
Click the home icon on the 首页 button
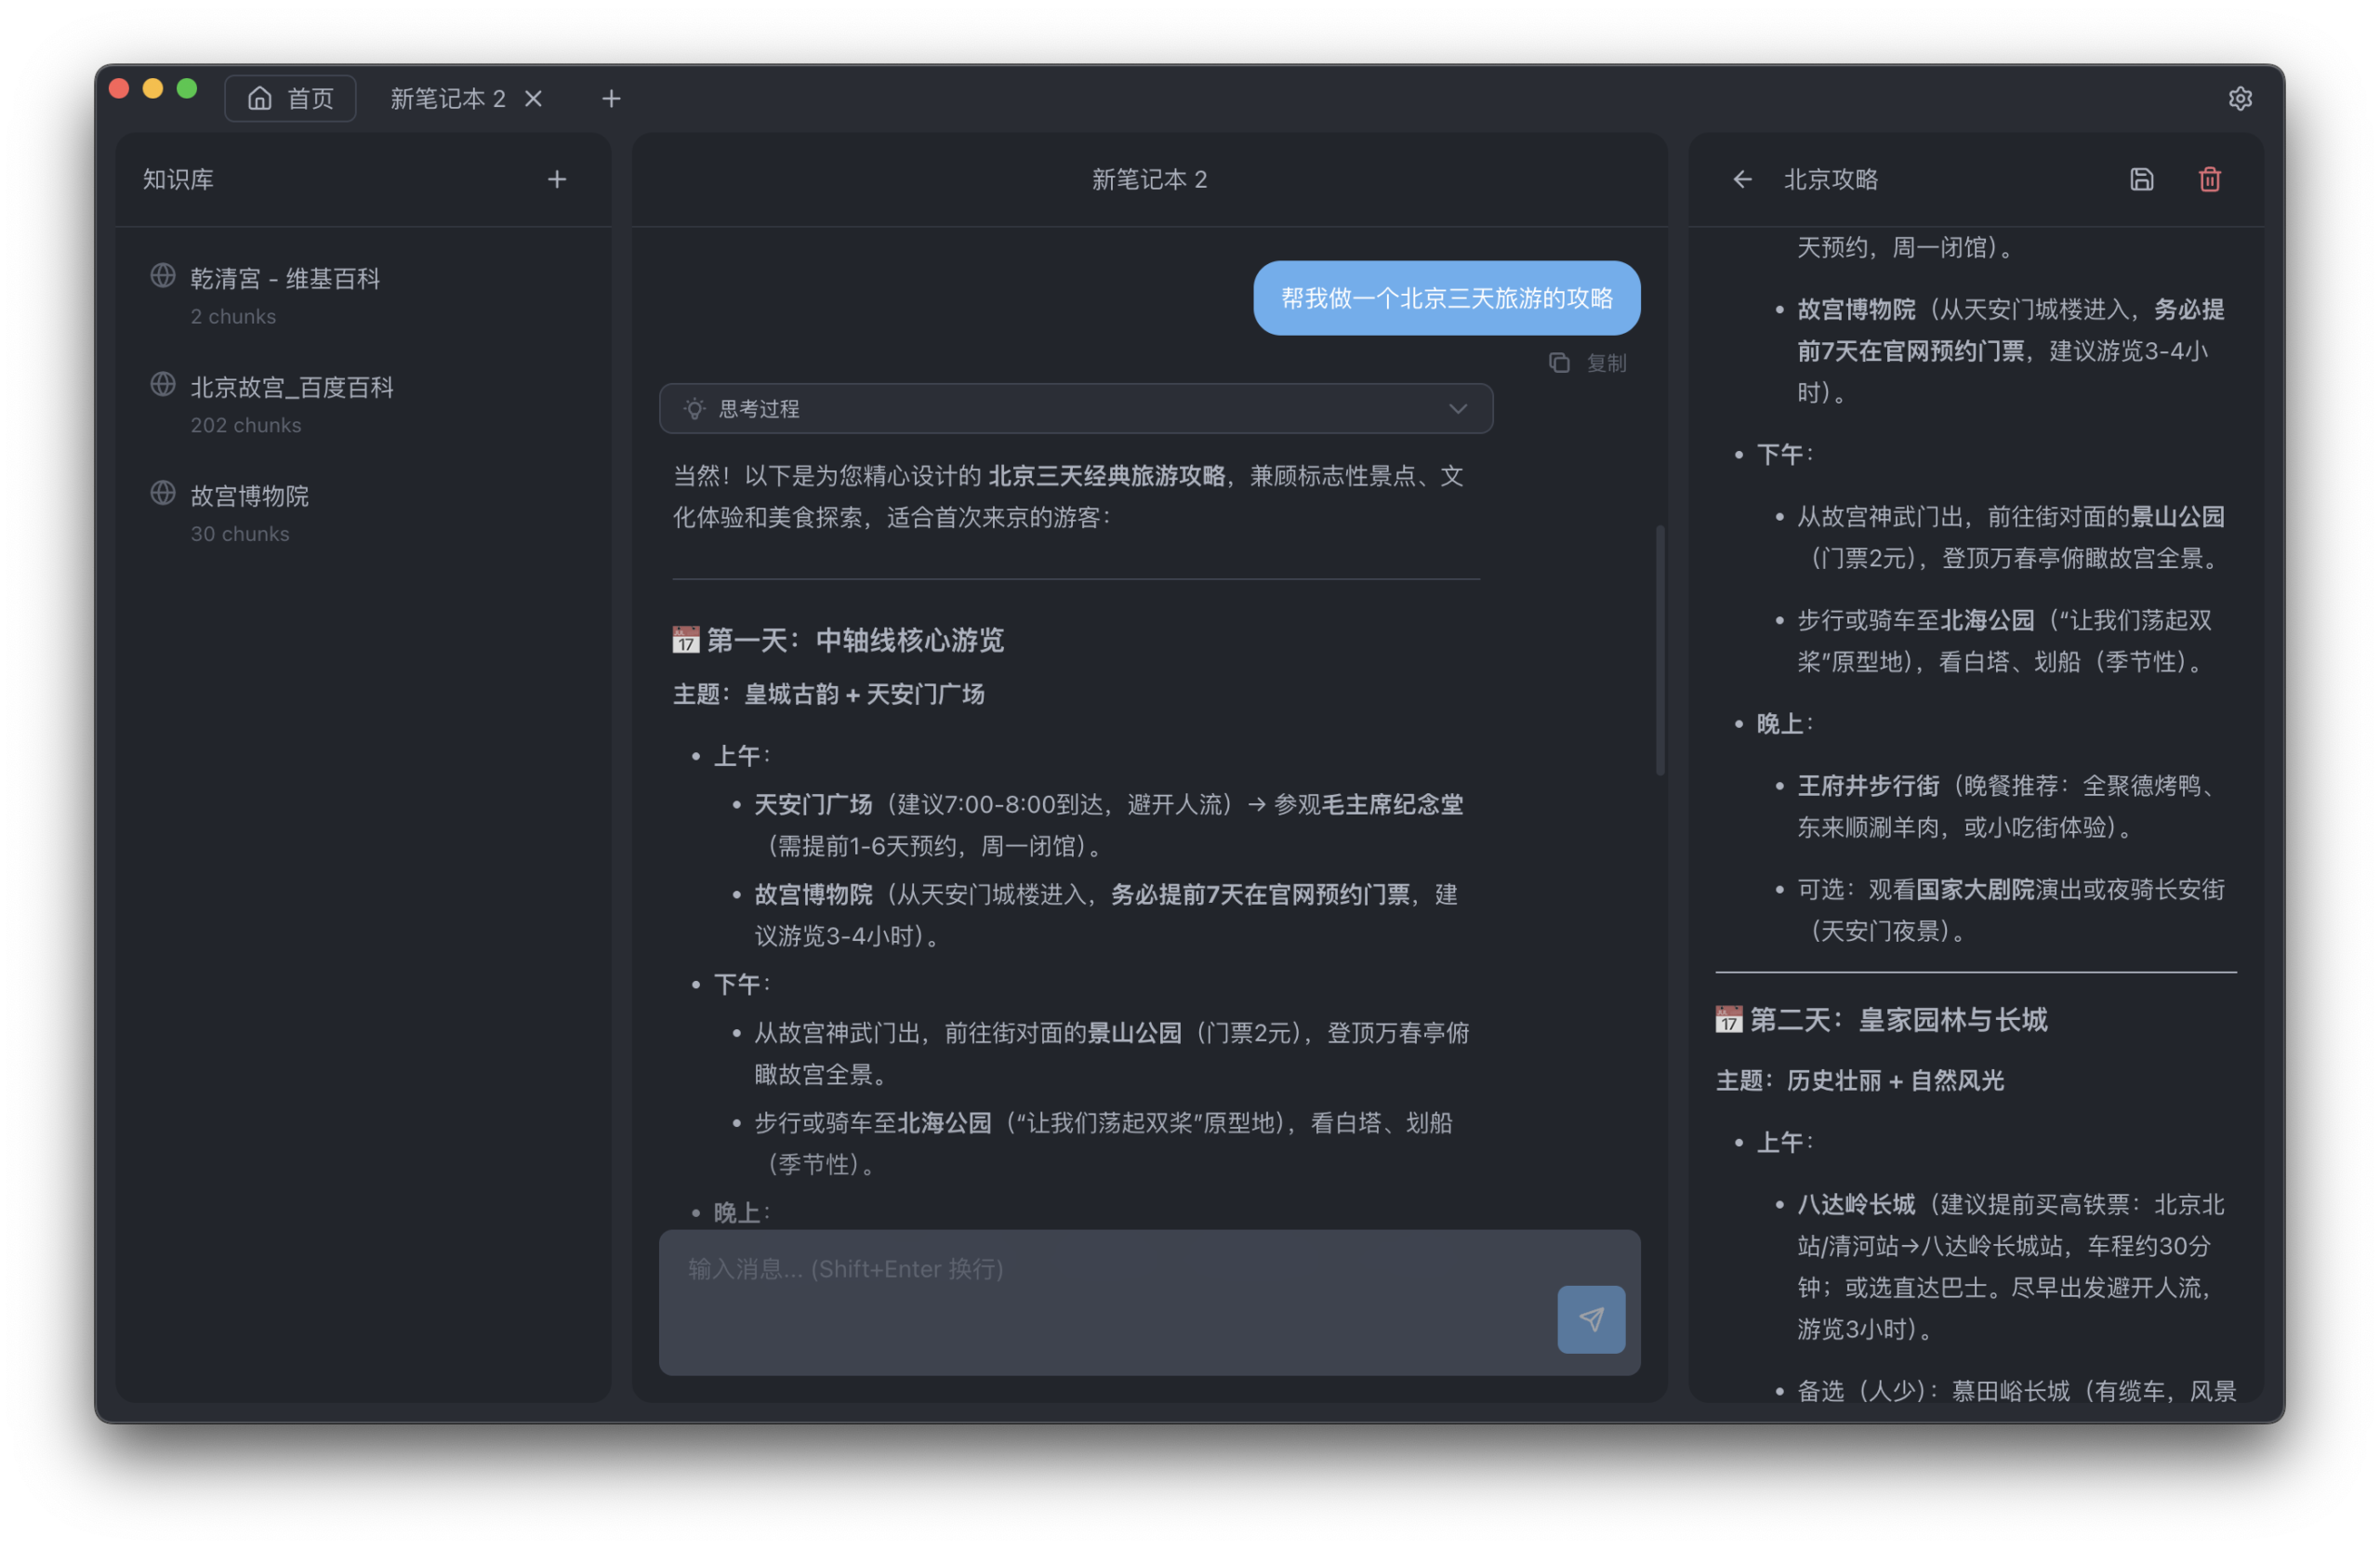[x=260, y=98]
